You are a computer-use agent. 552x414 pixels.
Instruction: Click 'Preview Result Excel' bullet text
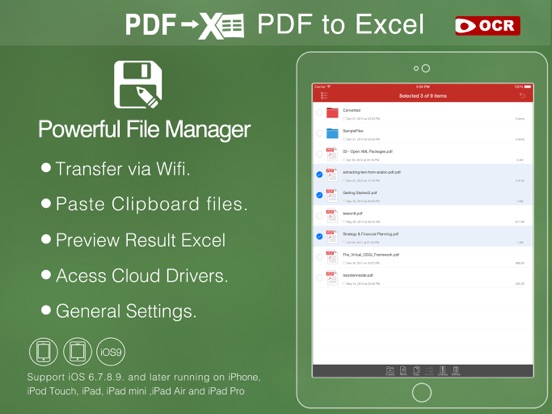tap(140, 240)
